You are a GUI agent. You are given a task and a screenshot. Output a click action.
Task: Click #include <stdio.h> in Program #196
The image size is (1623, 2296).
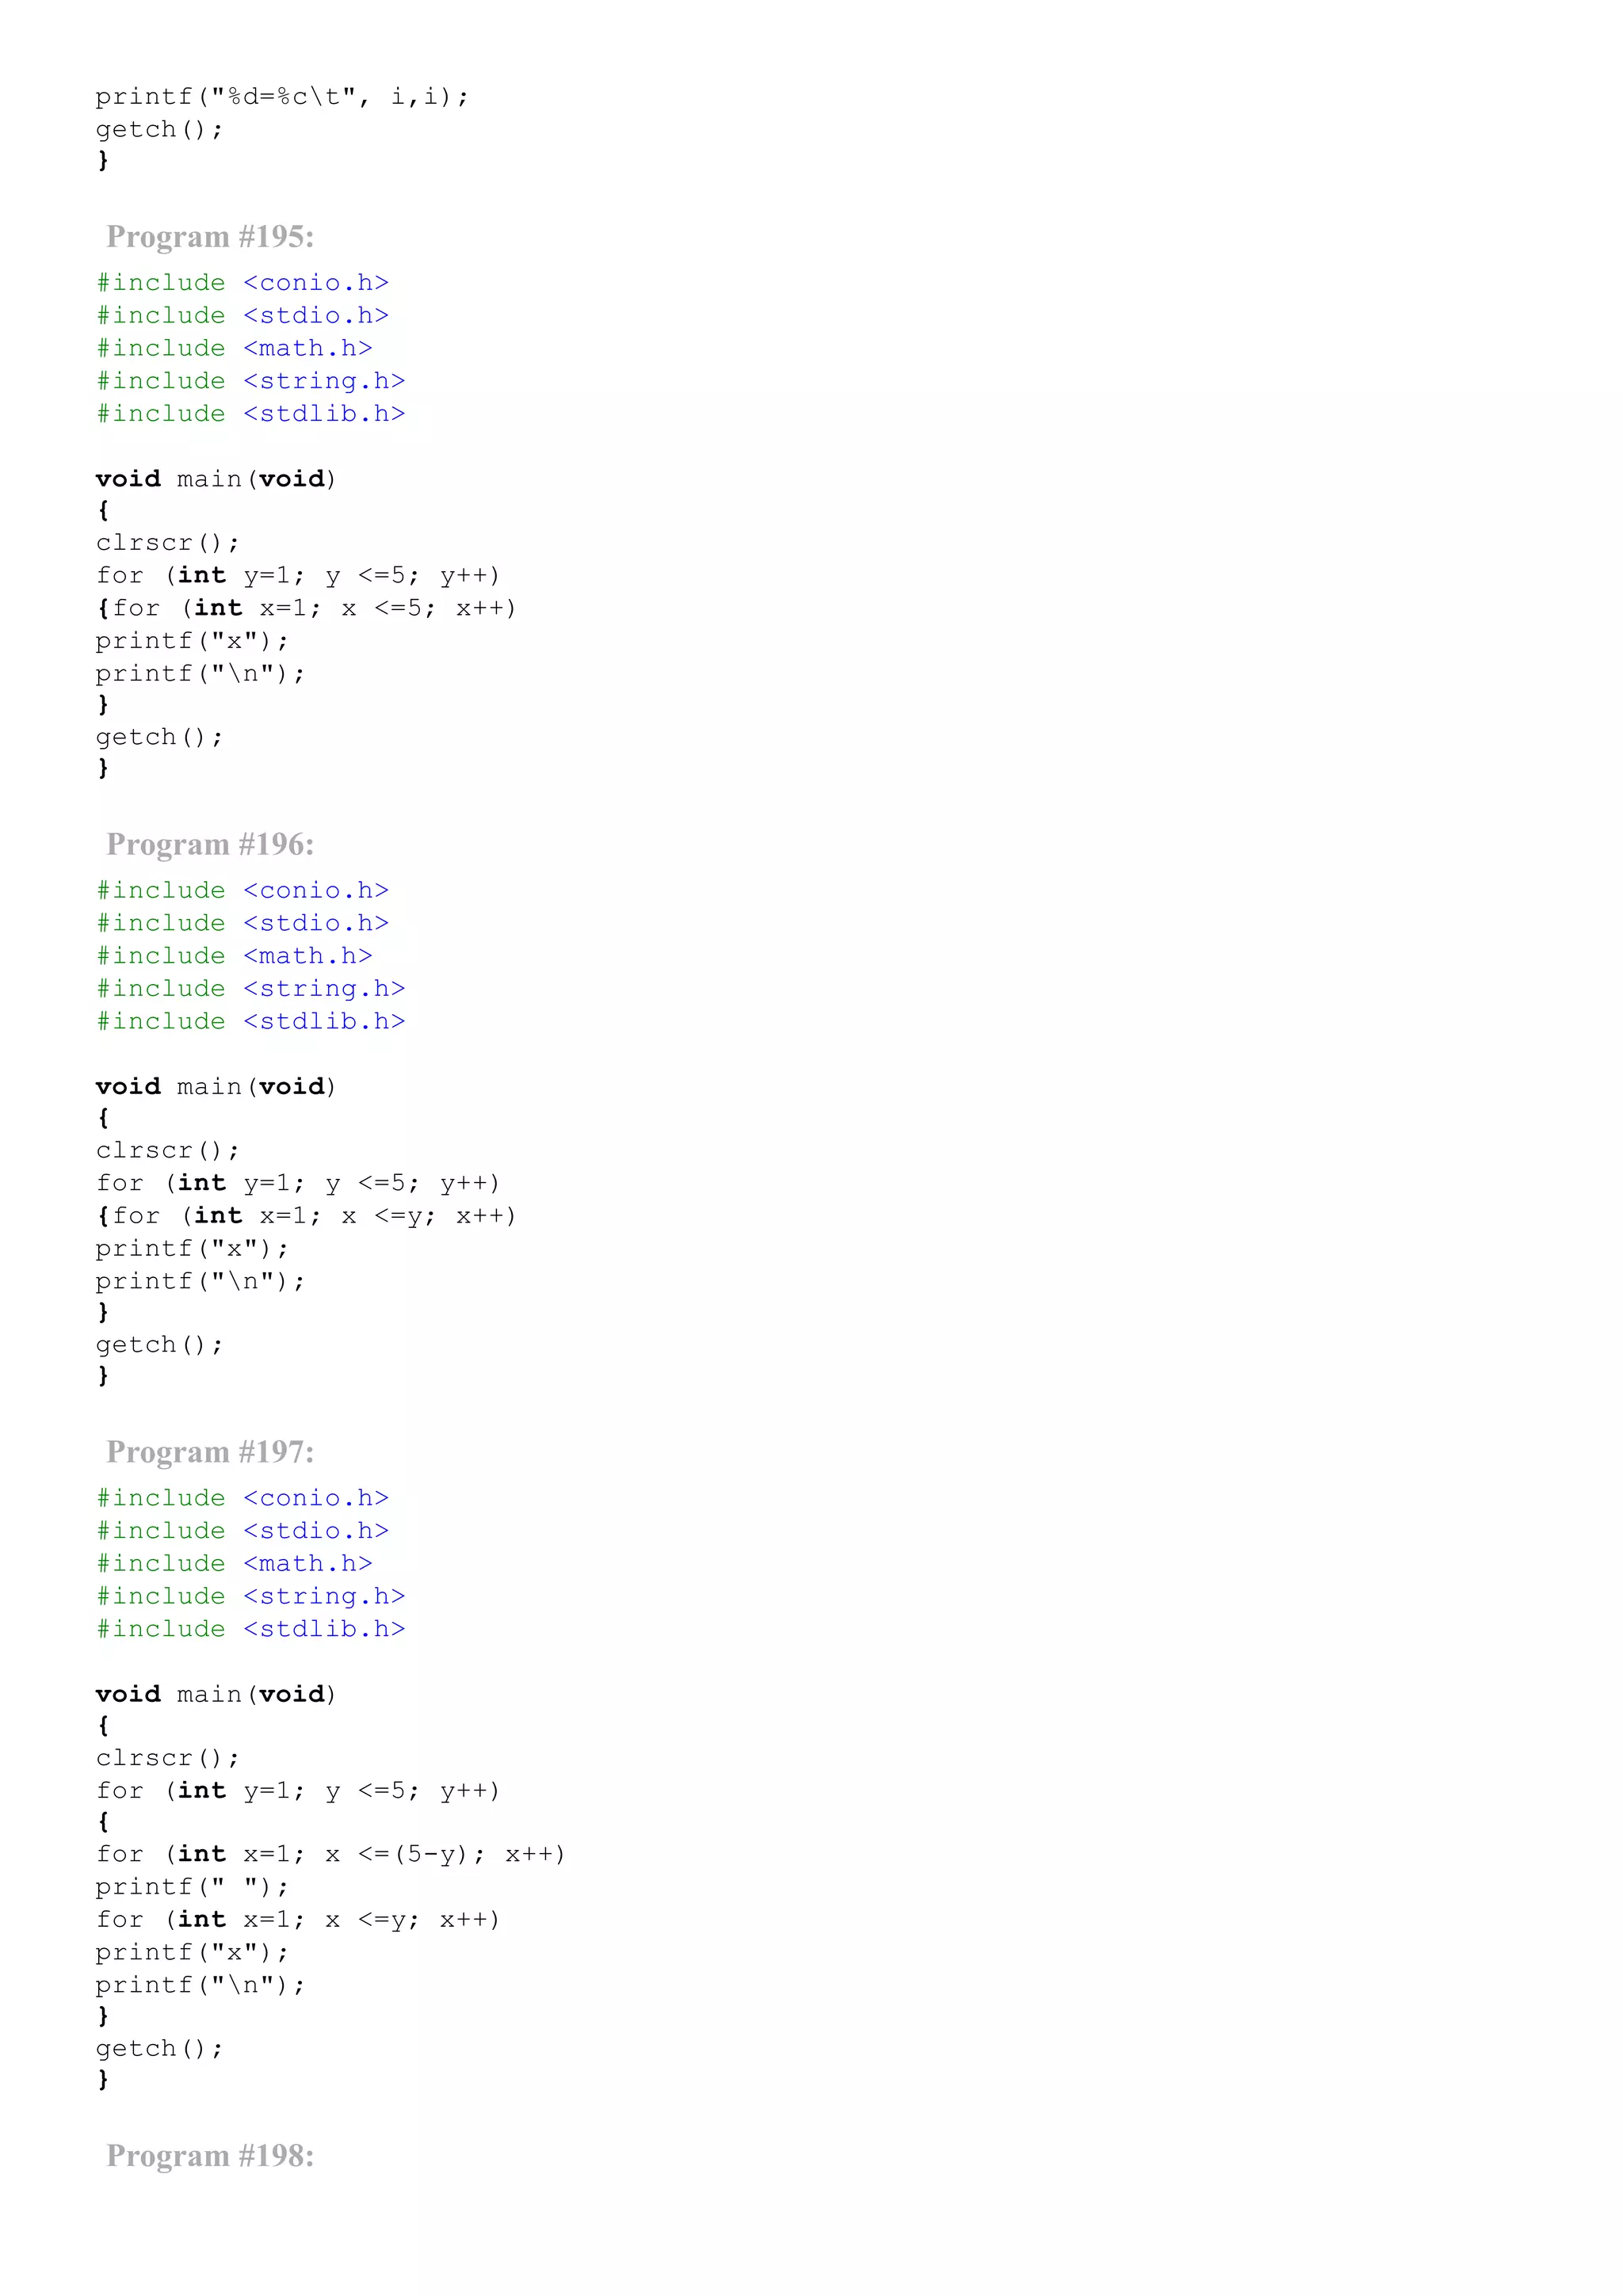click(x=243, y=924)
